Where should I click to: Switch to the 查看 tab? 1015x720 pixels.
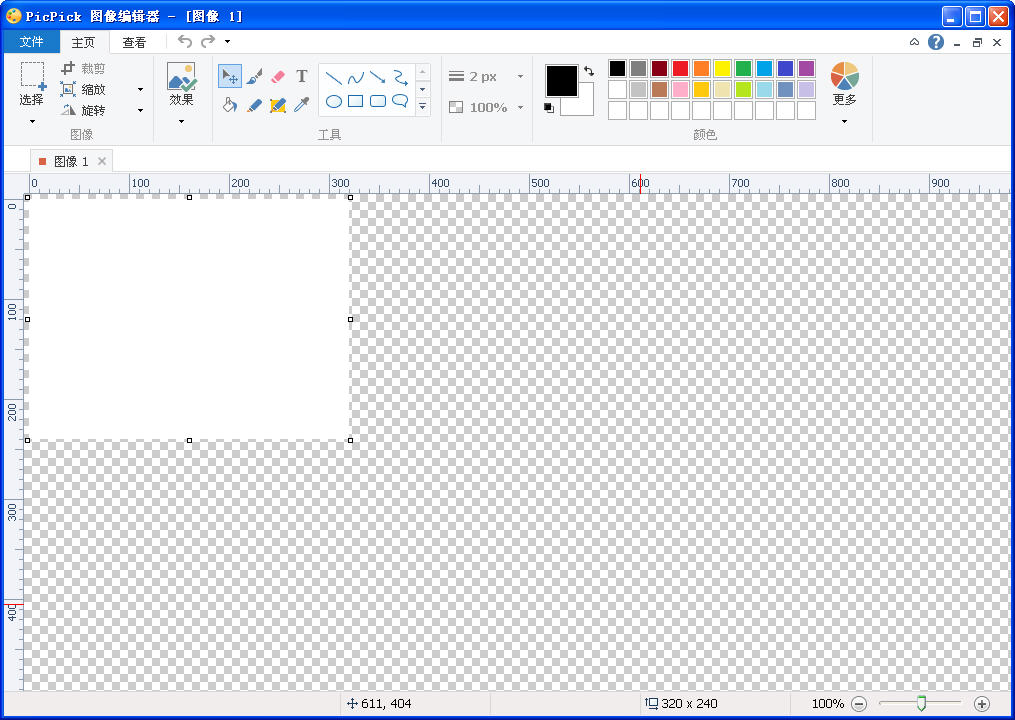(134, 42)
